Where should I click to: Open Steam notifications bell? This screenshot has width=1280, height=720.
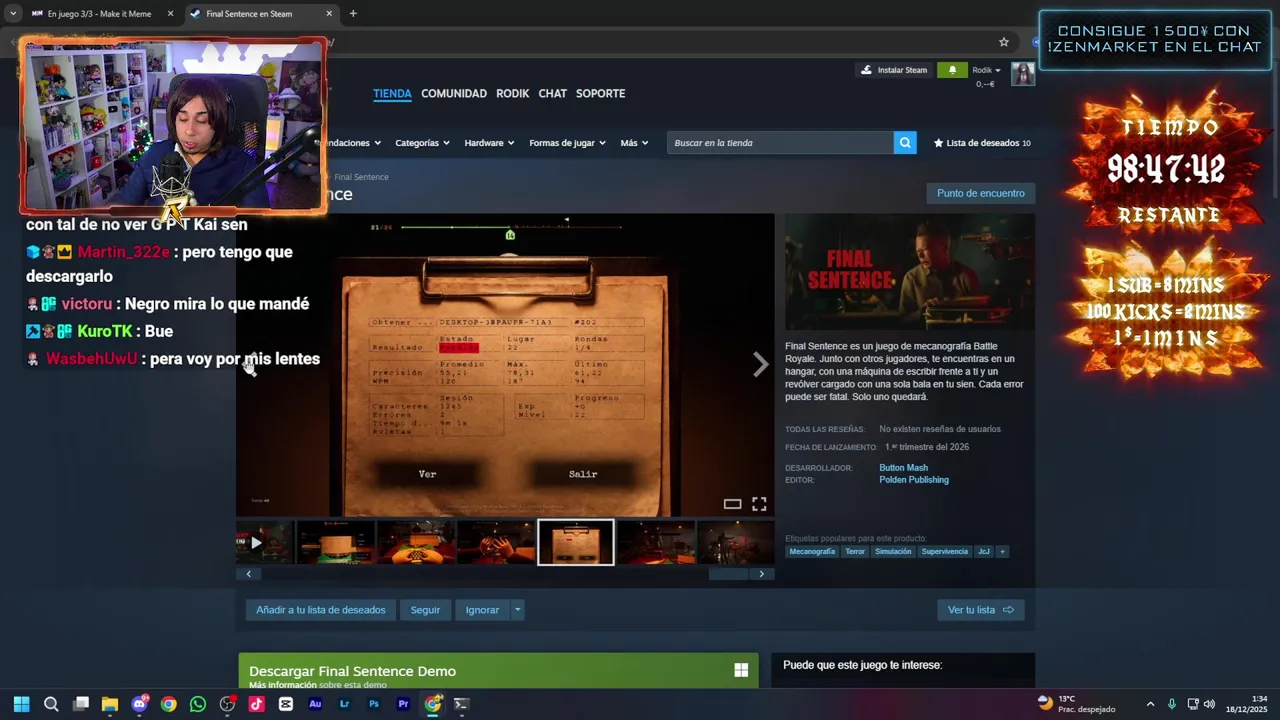click(952, 70)
